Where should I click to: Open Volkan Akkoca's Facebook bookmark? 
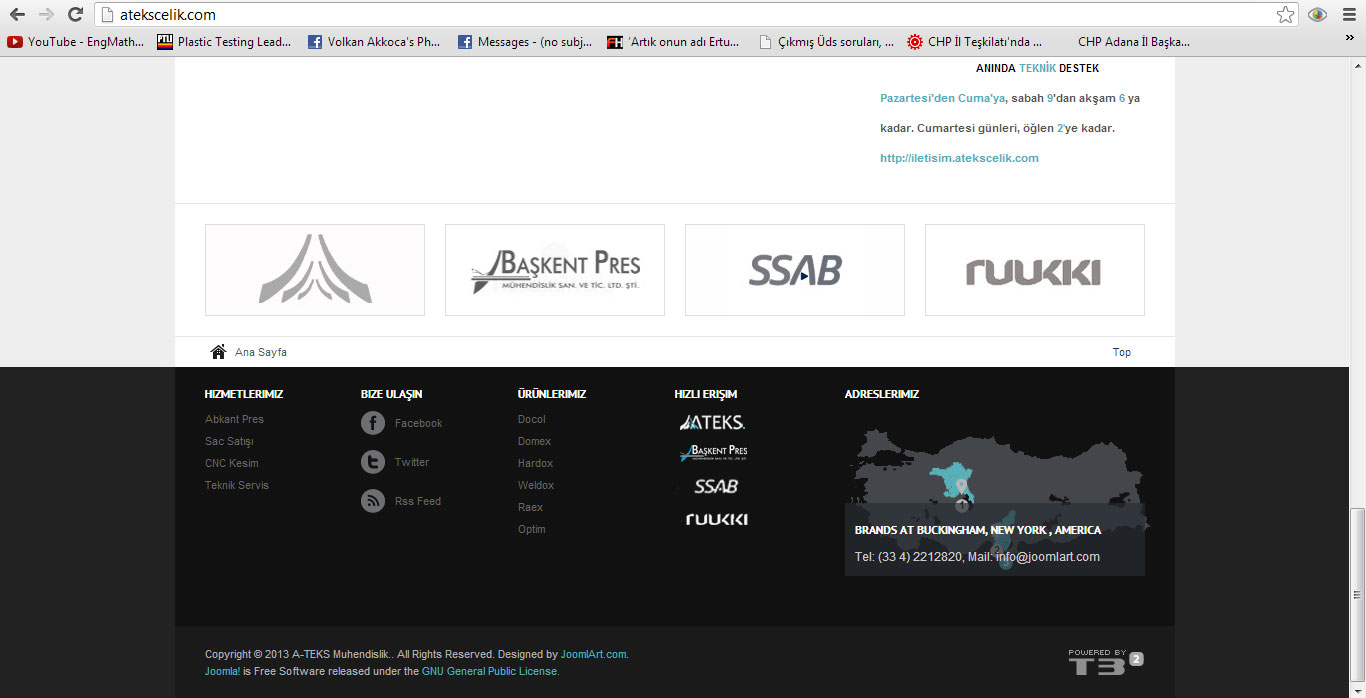point(374,42)
